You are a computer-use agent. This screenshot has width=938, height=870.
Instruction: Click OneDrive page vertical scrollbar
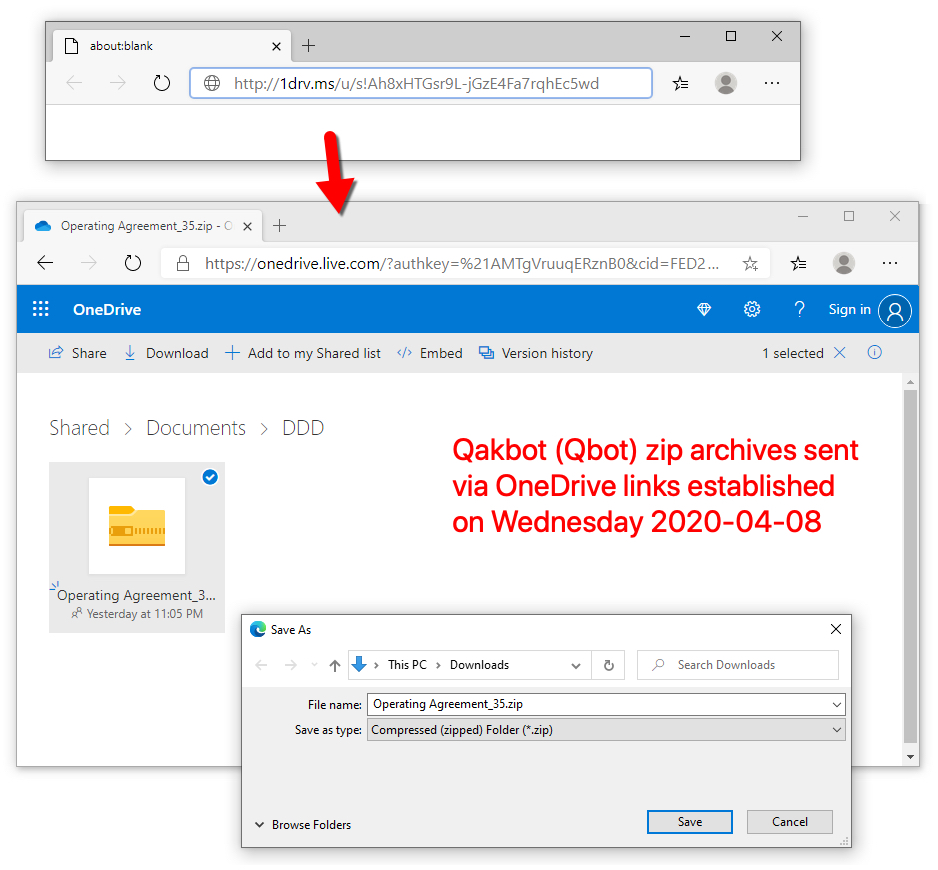tap(910, 565)
